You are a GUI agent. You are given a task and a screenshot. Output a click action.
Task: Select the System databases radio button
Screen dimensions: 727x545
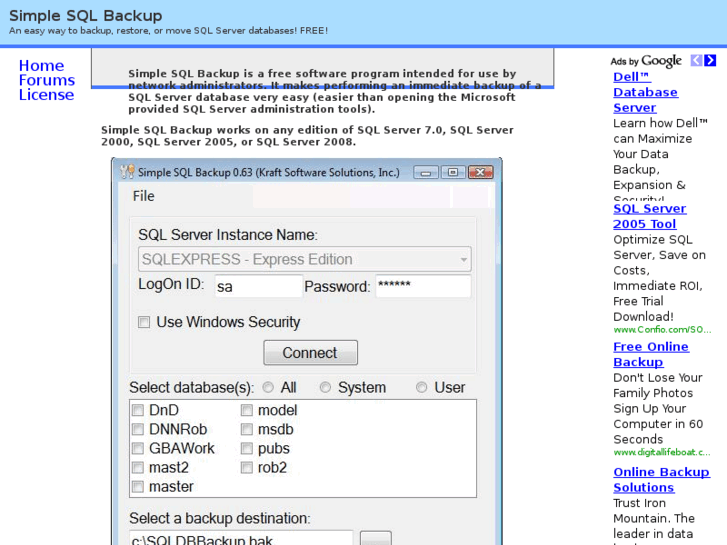tap(325, 387)
